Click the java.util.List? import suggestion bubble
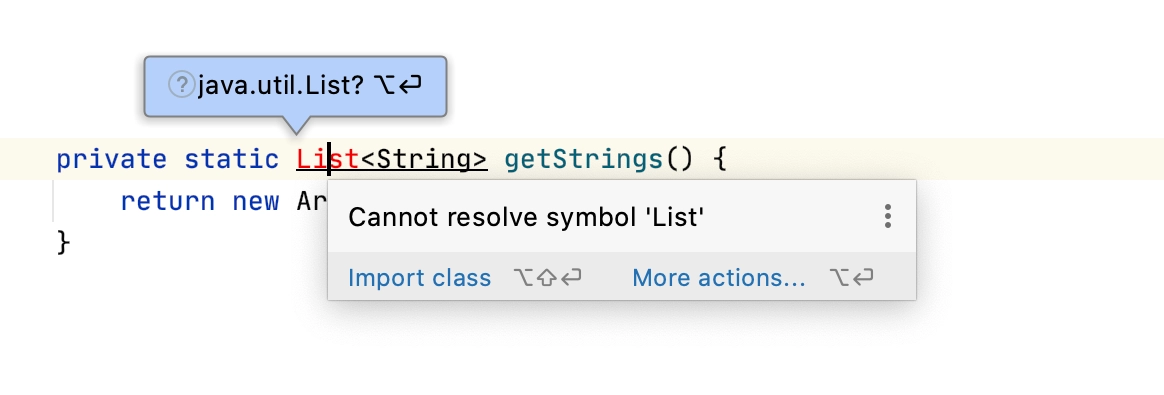 point(295,86)
